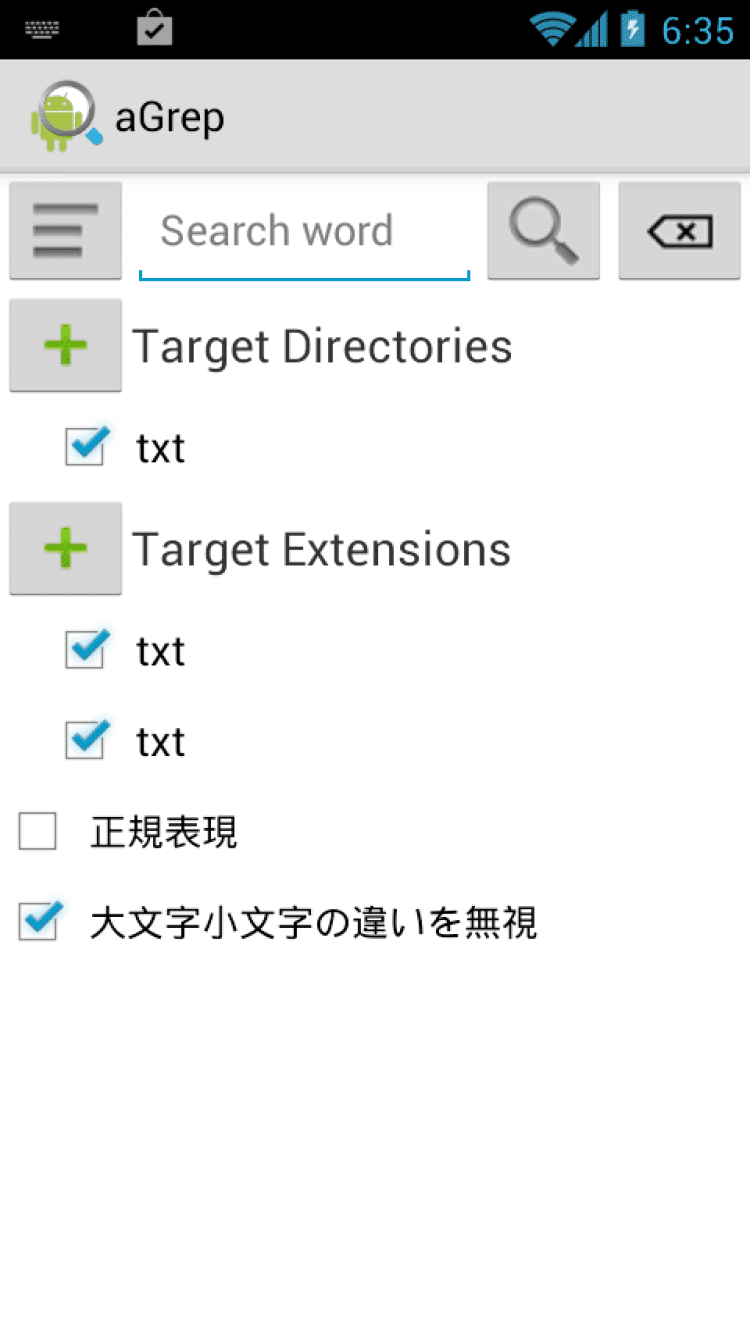Image resolution: width=750 pixels, height=1334 pixels.
Task: Tap the battery charging icon
Action: [x=632, y=28]
